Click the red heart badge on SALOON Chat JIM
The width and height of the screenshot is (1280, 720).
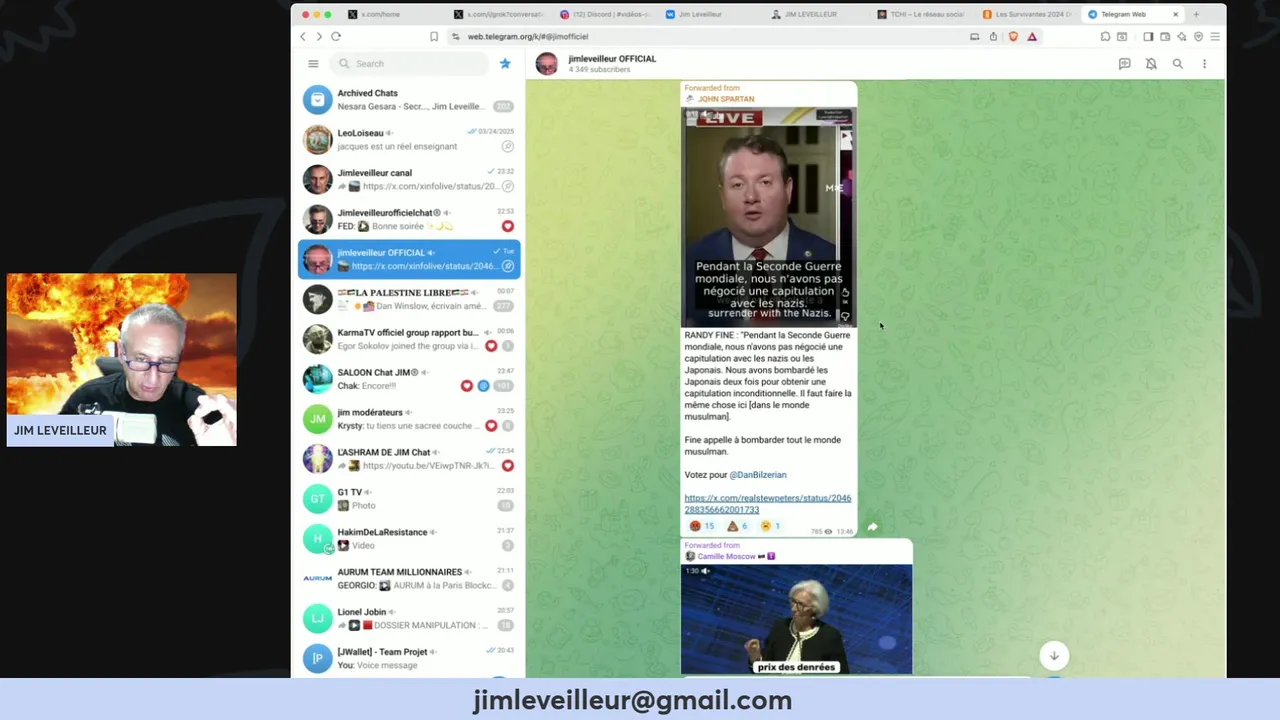[467, 386]
